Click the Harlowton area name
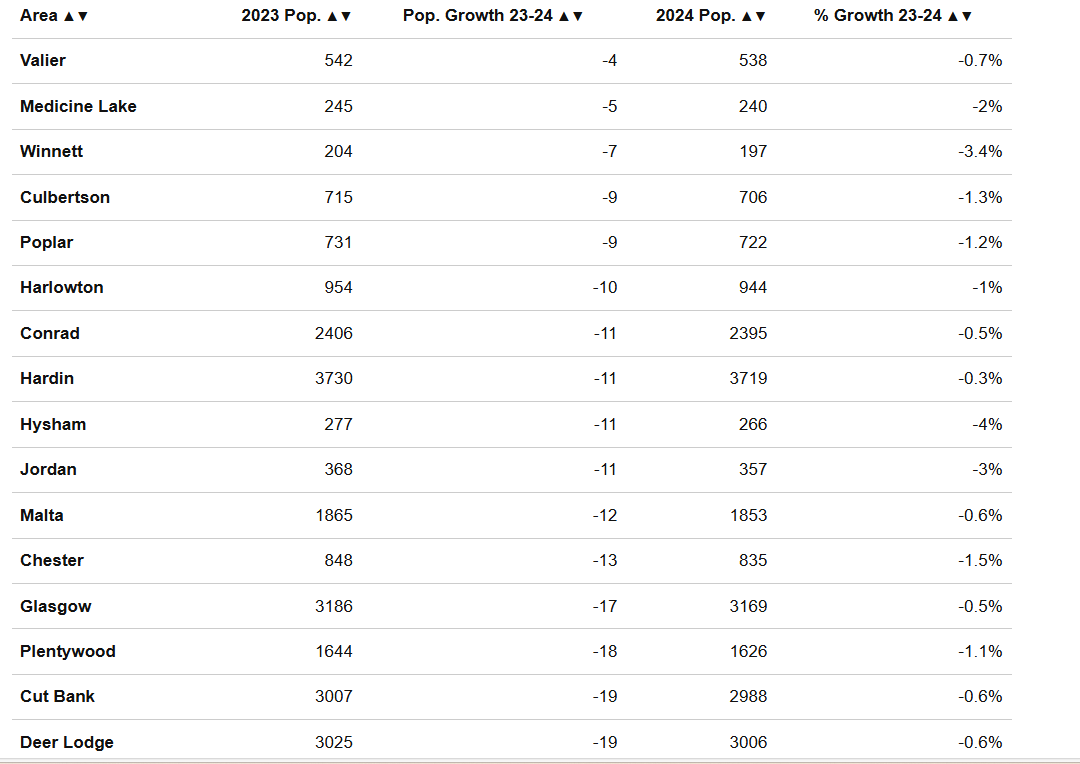Viewport: 1080px width, 764px height. click(x=61, y=287)
